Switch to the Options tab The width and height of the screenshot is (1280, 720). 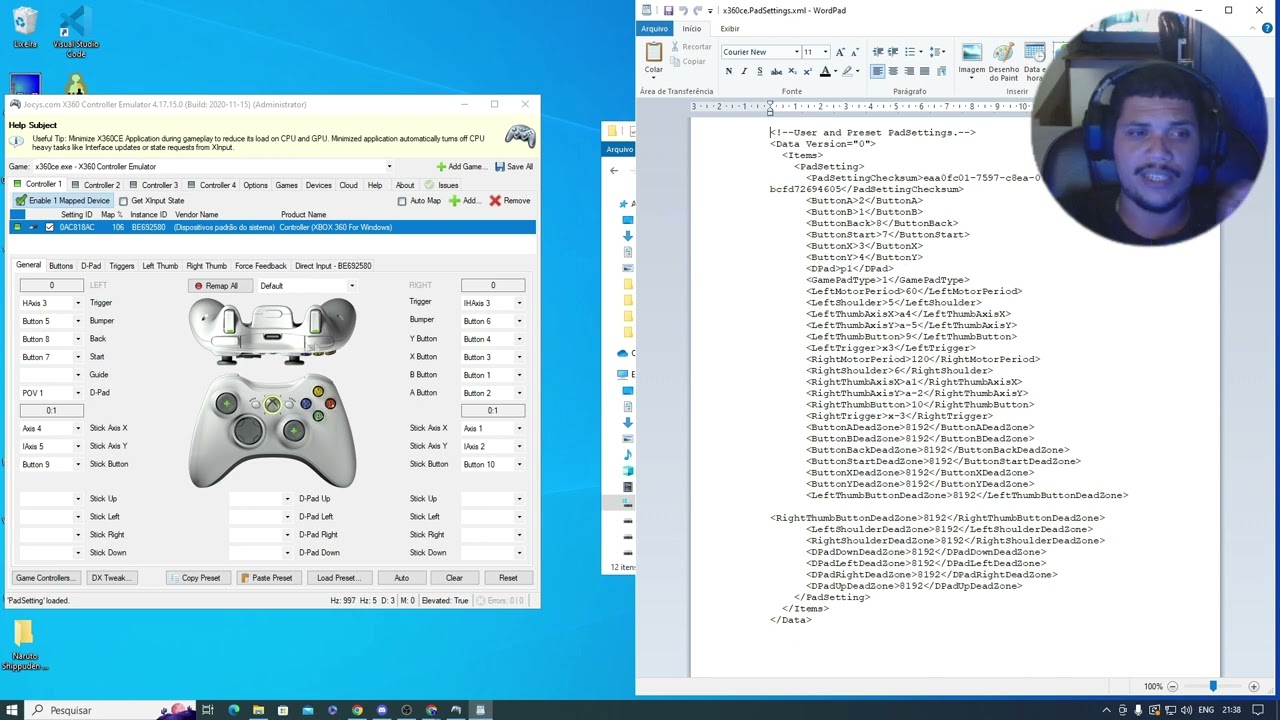(255, 185)
